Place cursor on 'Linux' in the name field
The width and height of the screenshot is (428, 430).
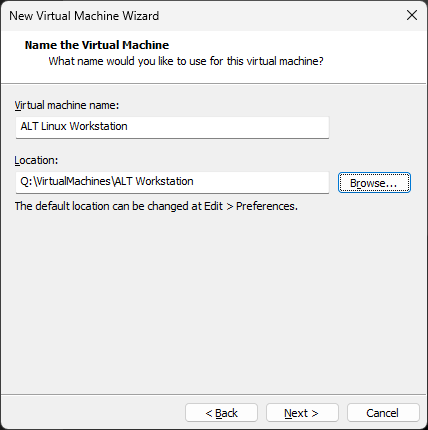tap(54, 126)
